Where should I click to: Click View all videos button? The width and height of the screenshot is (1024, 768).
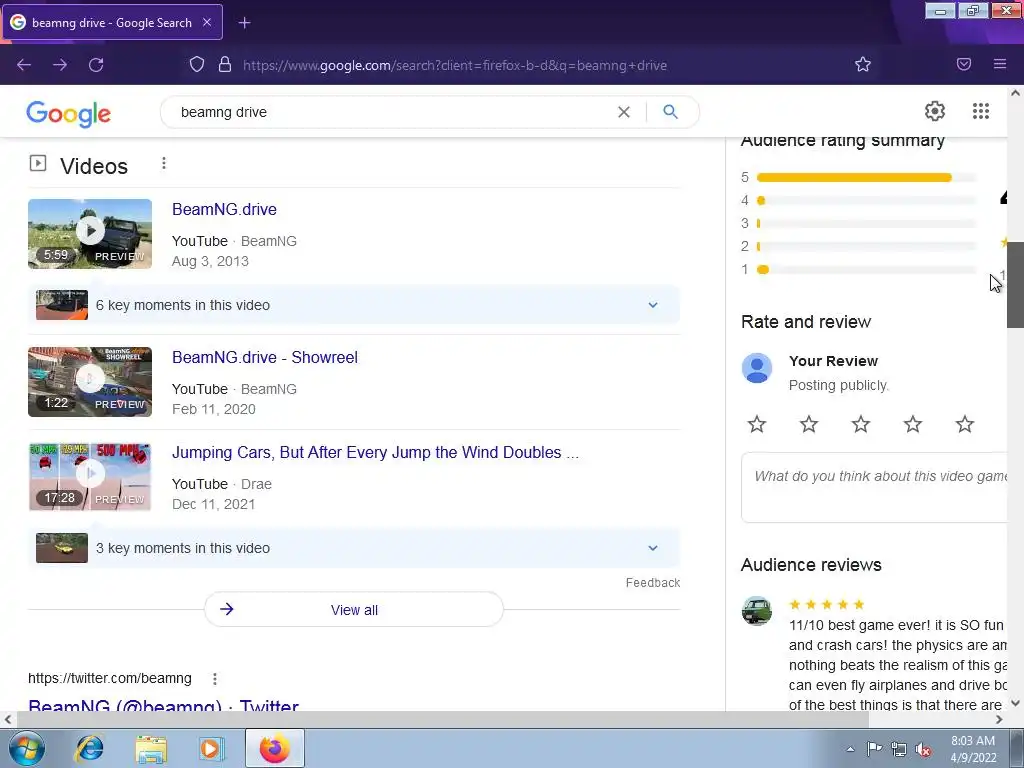click(x=354, y=610)
